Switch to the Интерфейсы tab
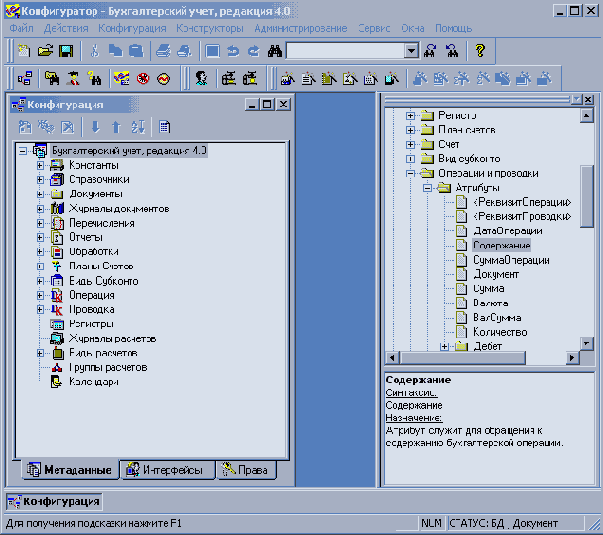 (165, 470)
